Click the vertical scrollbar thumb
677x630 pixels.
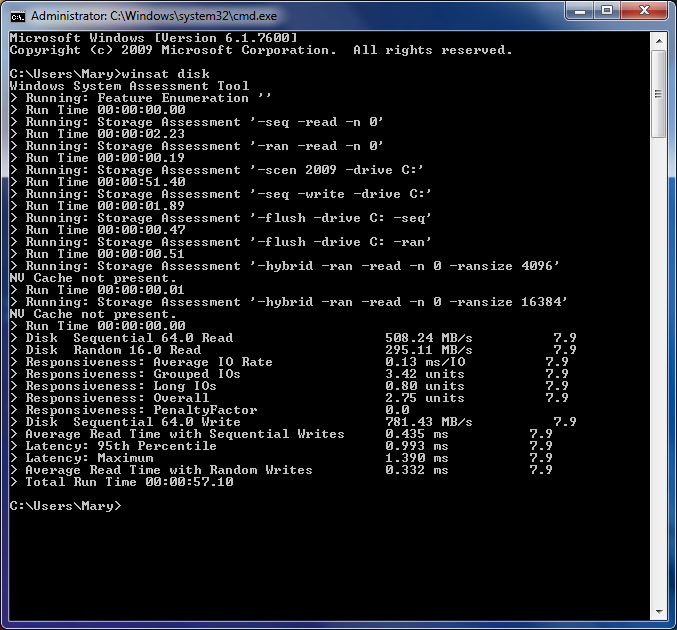click(659, 94)
